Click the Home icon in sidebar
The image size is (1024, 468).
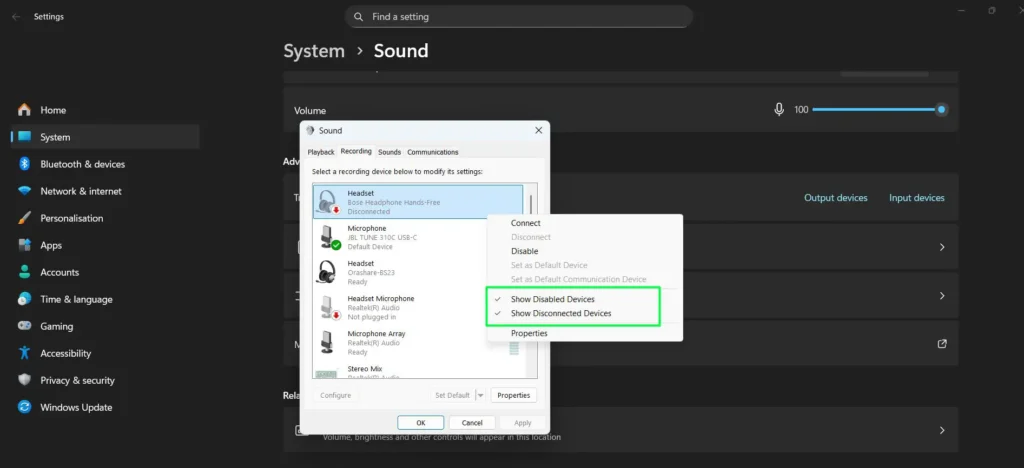[x=24, y=110]
